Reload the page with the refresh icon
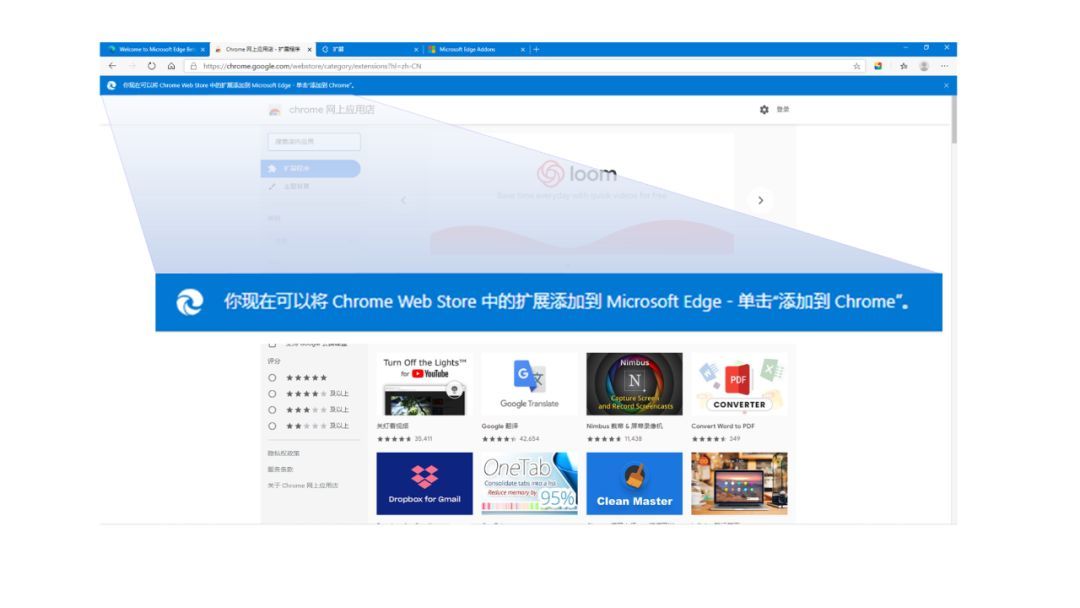Viewport: 1080px width, 608px height. tap(152, 66)
